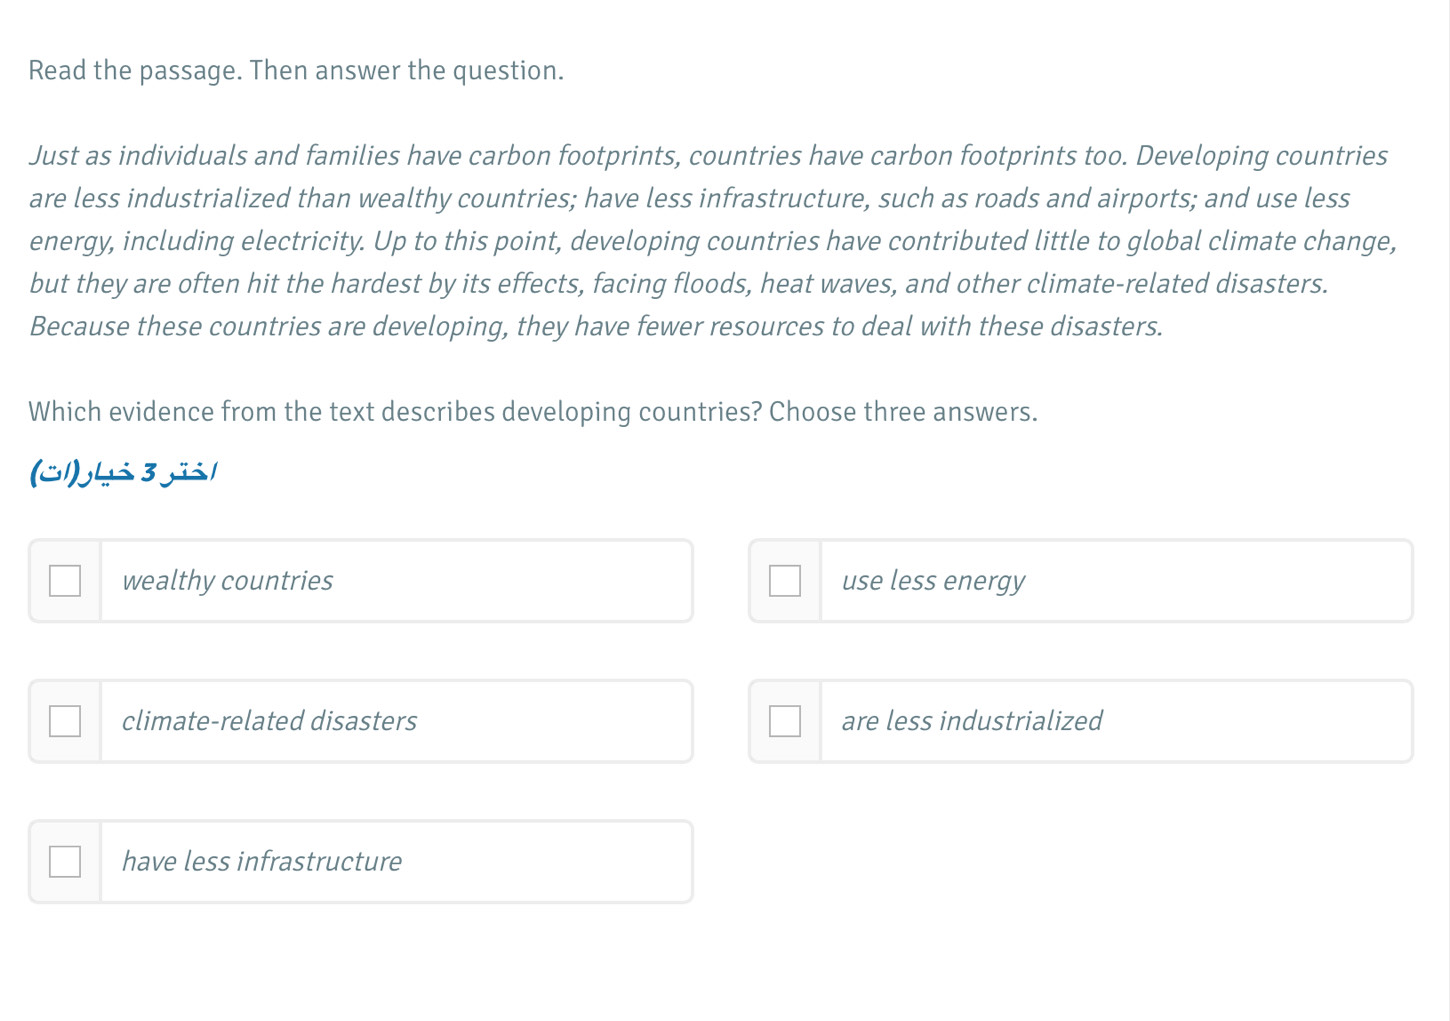1450x1021 pixels.
Task: Check the box for wealthy countries
Action: tap(65, 581)
